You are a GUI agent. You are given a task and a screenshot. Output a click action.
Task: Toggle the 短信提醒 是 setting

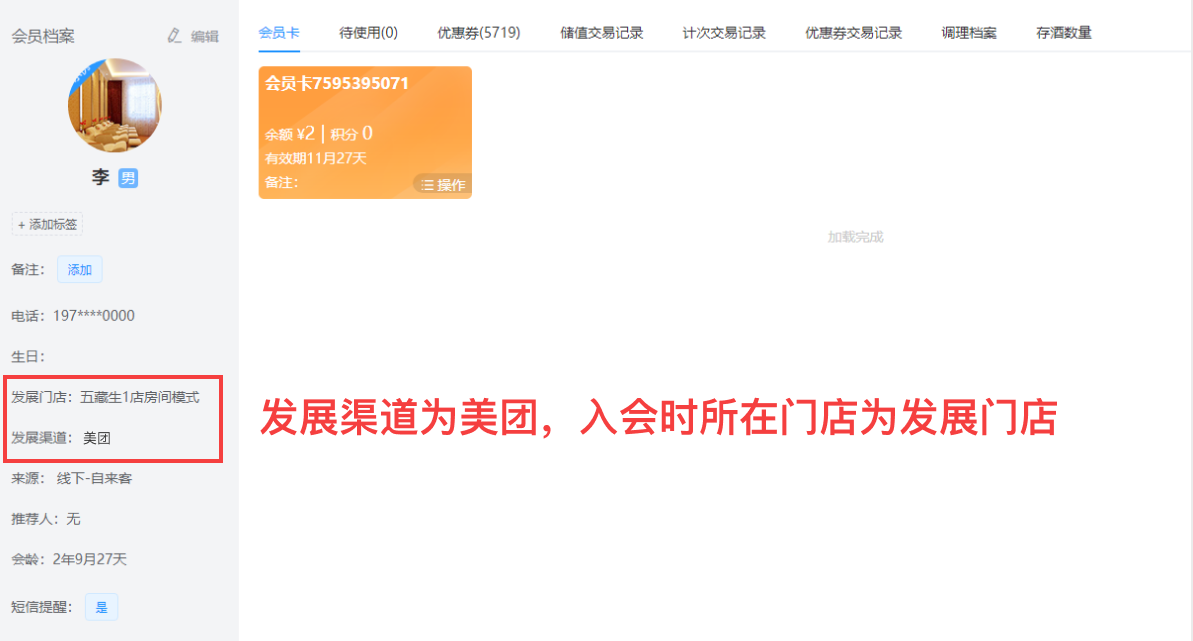101,608
